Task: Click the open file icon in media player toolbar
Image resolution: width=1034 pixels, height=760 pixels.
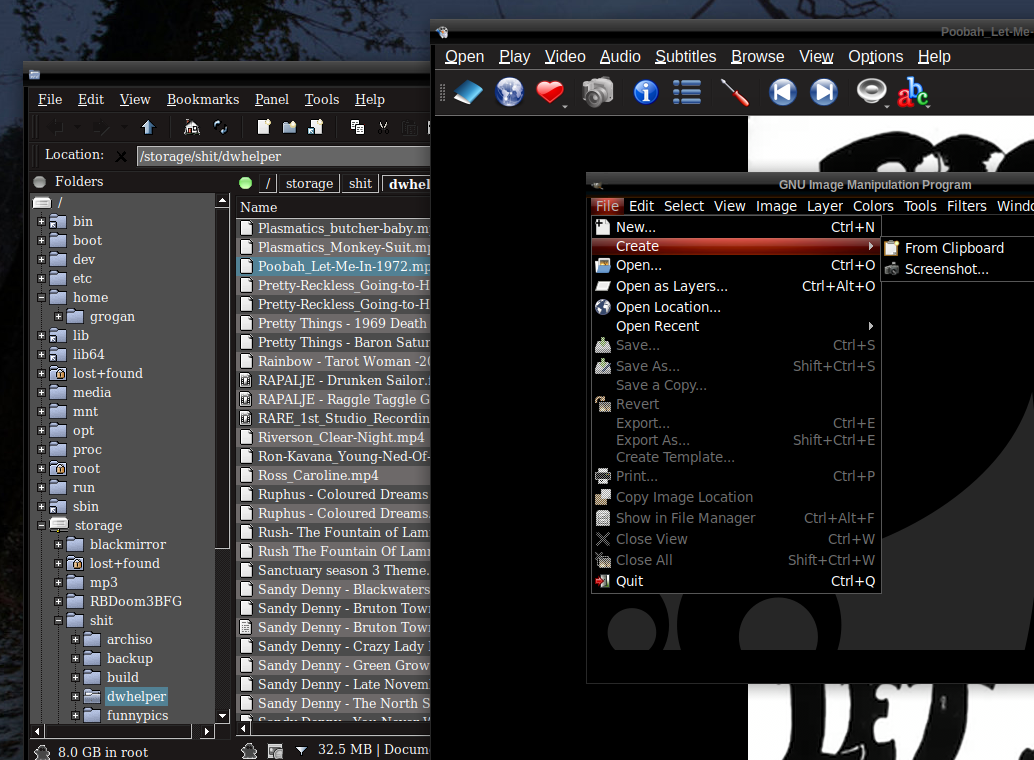Action: [469, 92]
